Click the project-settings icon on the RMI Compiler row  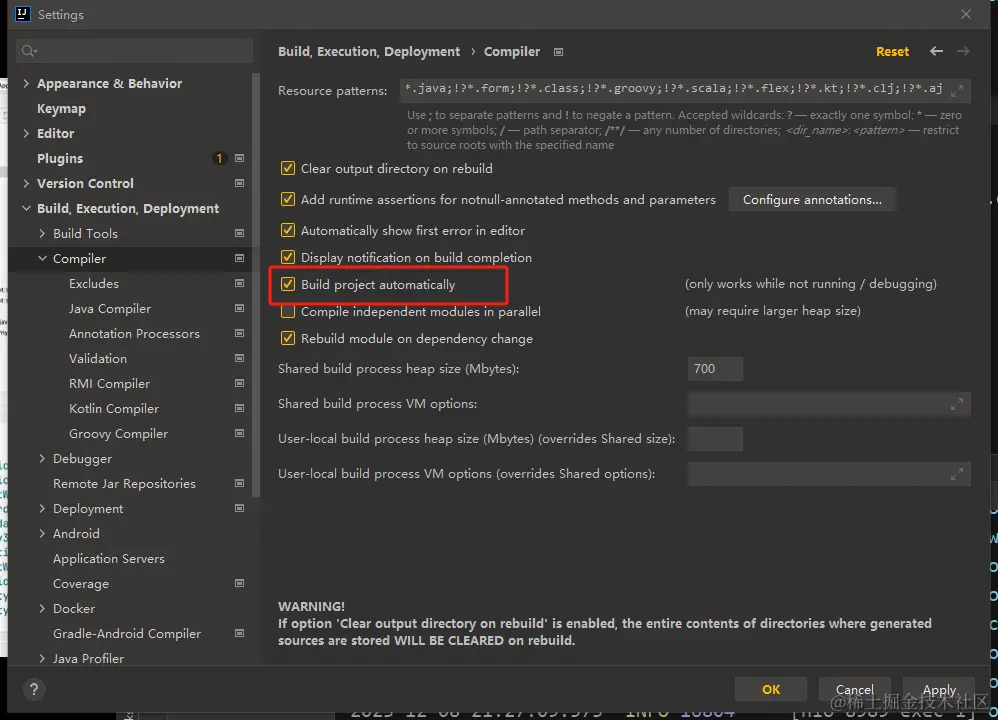pyautogui.click(x=239, y=383)
